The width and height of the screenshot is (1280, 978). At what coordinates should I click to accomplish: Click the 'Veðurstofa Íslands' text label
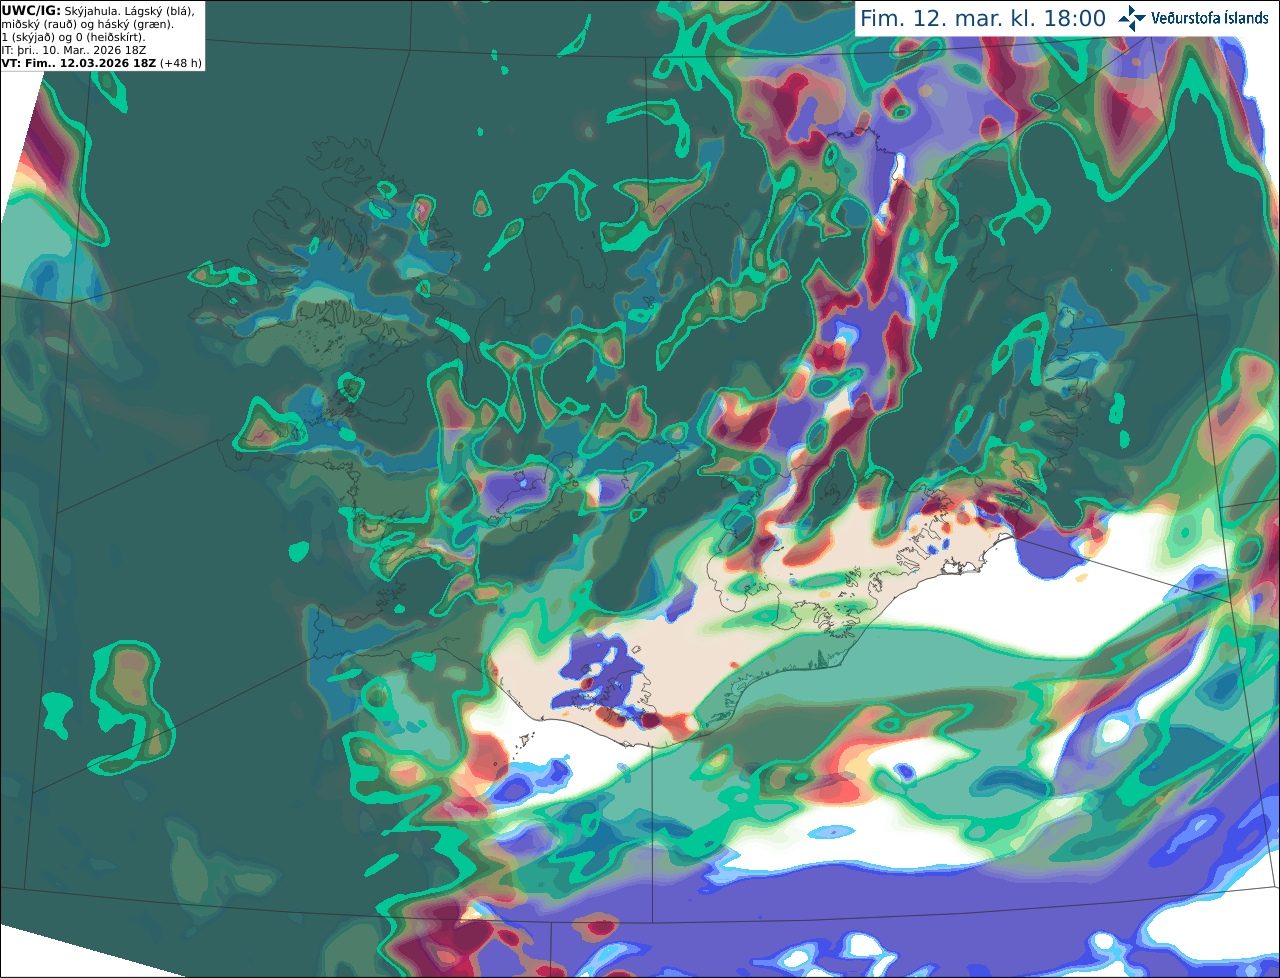point(1209,18)
